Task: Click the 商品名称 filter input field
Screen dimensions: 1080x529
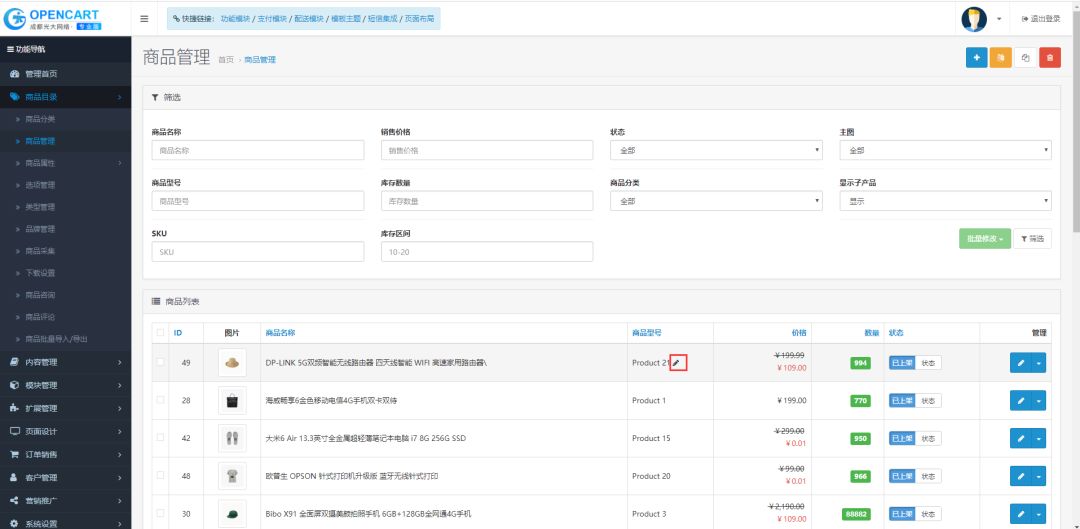Action: click(257, 150)
